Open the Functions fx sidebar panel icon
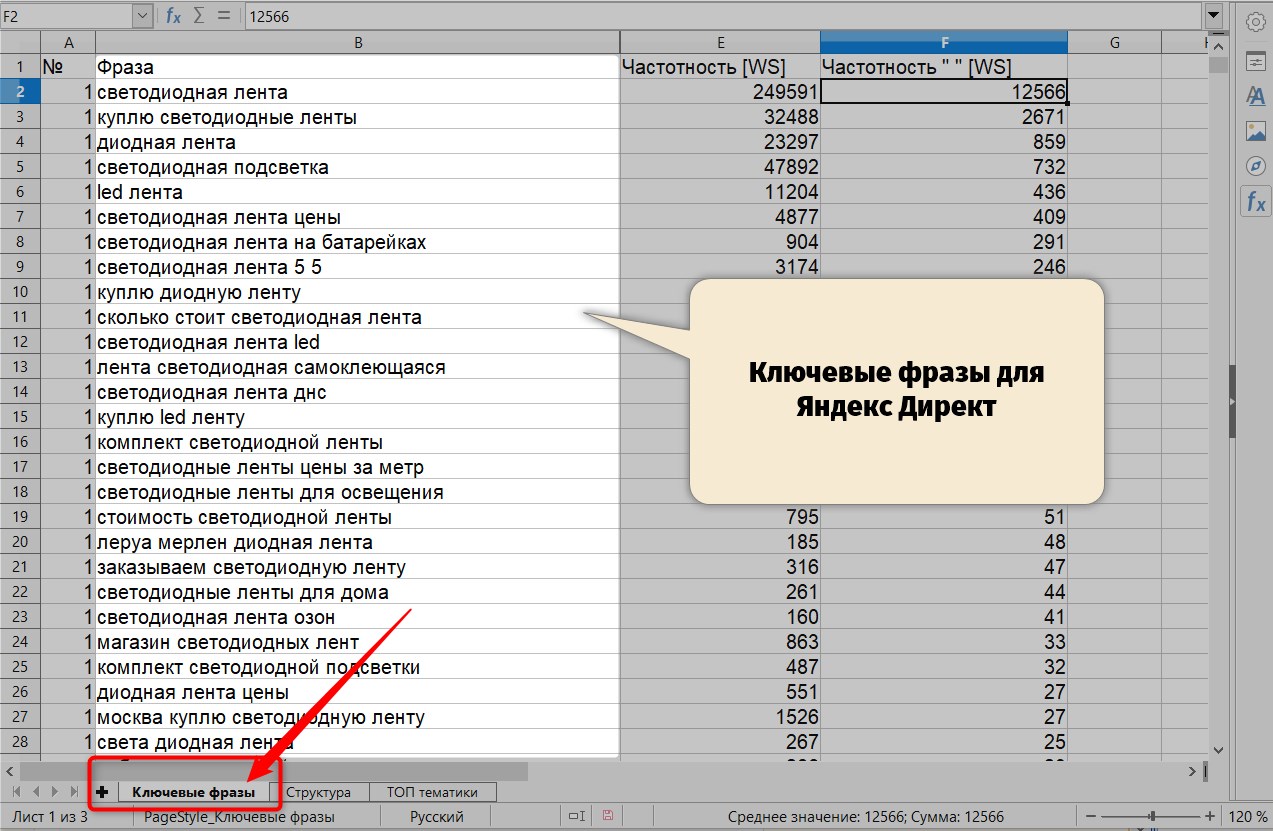Viewport: 1273px width, 831px height. tap(1255, 202)
